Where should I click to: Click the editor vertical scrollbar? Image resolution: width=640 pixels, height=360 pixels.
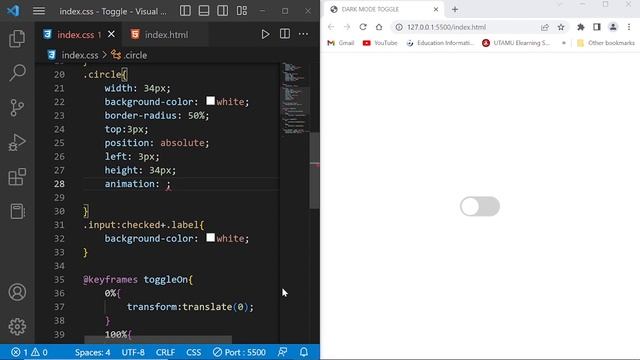click(314, 171)
